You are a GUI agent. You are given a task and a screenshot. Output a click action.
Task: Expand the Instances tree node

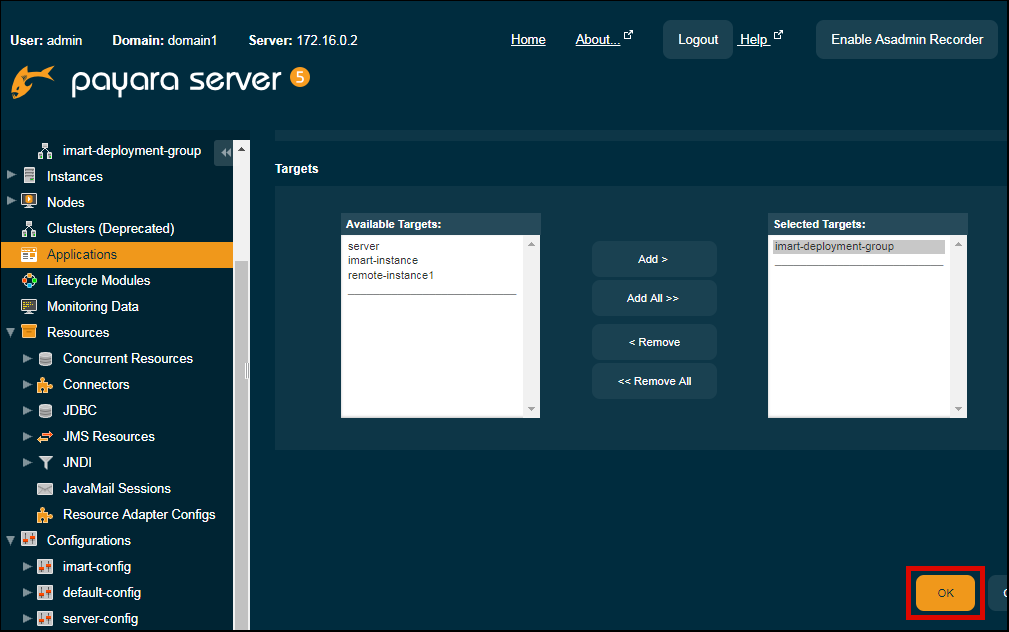click(11, 176)
